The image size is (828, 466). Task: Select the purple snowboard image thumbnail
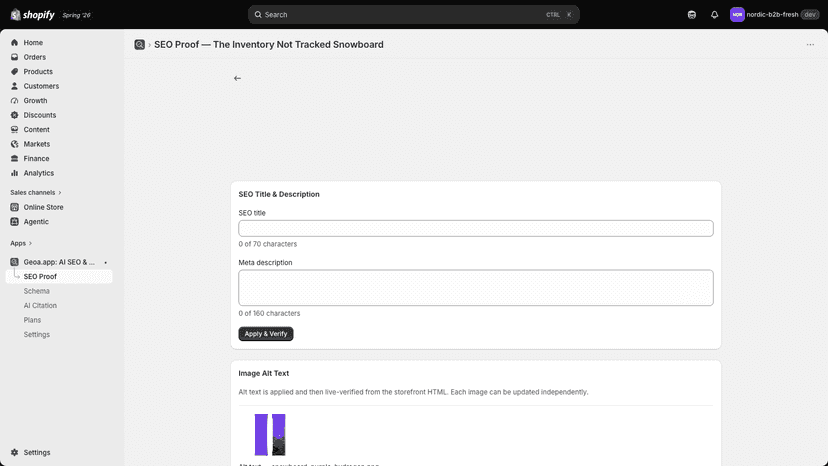270,435
